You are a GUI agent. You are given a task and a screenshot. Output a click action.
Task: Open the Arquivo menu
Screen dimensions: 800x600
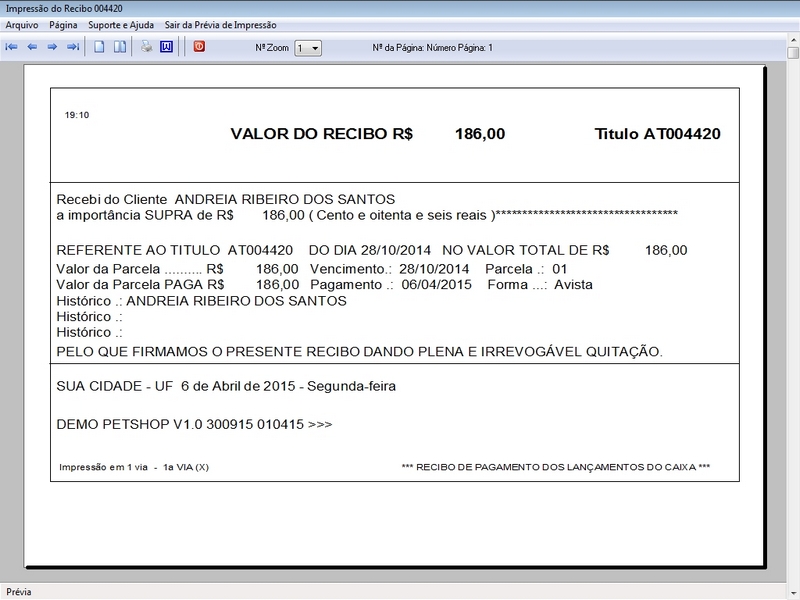[20, 27]
